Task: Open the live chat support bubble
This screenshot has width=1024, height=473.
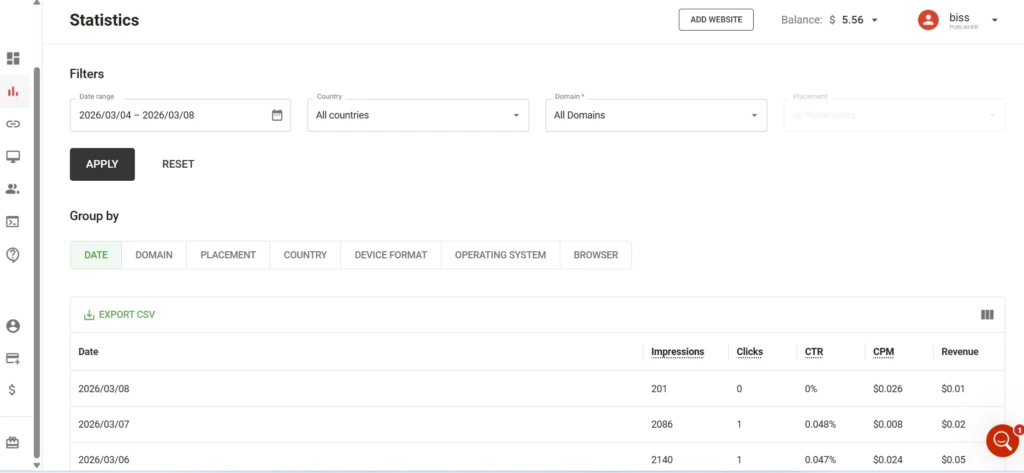Action: [1001, 440]
